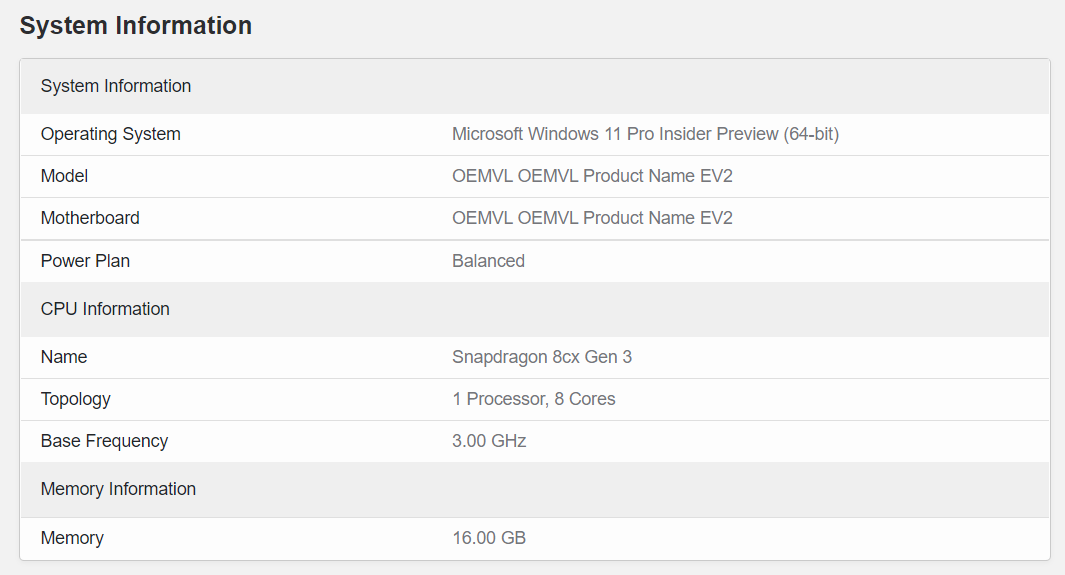Click the CPU Information section header
1065x575 pixels.
tap(105, 309)
